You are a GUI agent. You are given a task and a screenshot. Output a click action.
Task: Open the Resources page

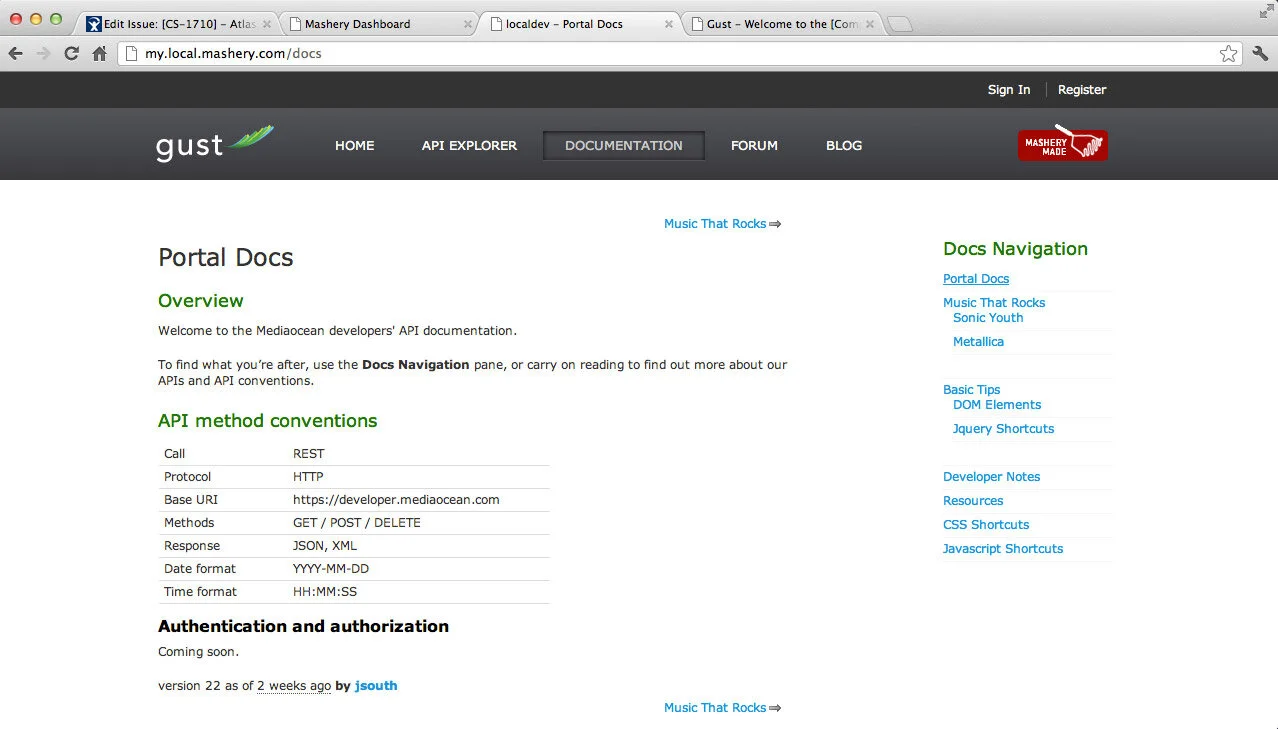coord(973,501)
